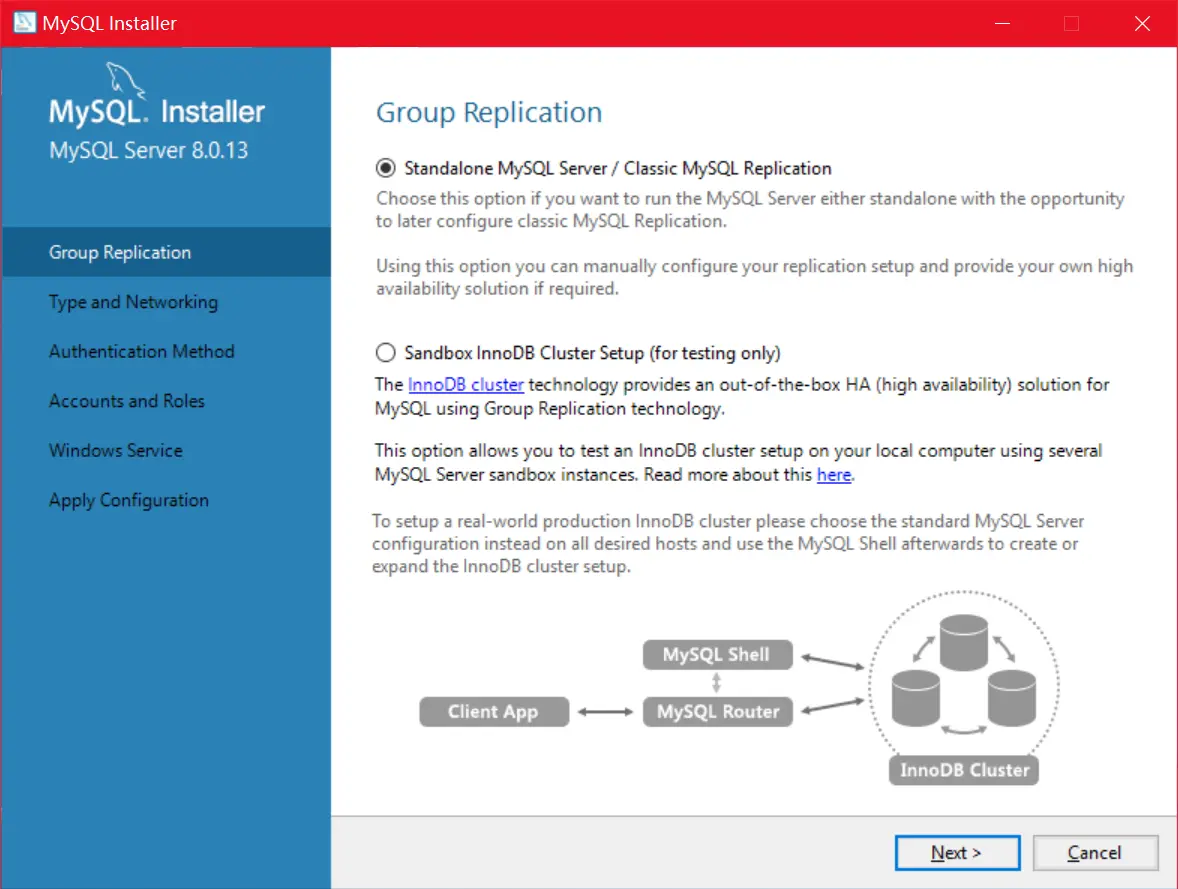This screenshot has width=1178, height=889.
Task: Click the MySQL Router diagram box
Action: [717, 712]
